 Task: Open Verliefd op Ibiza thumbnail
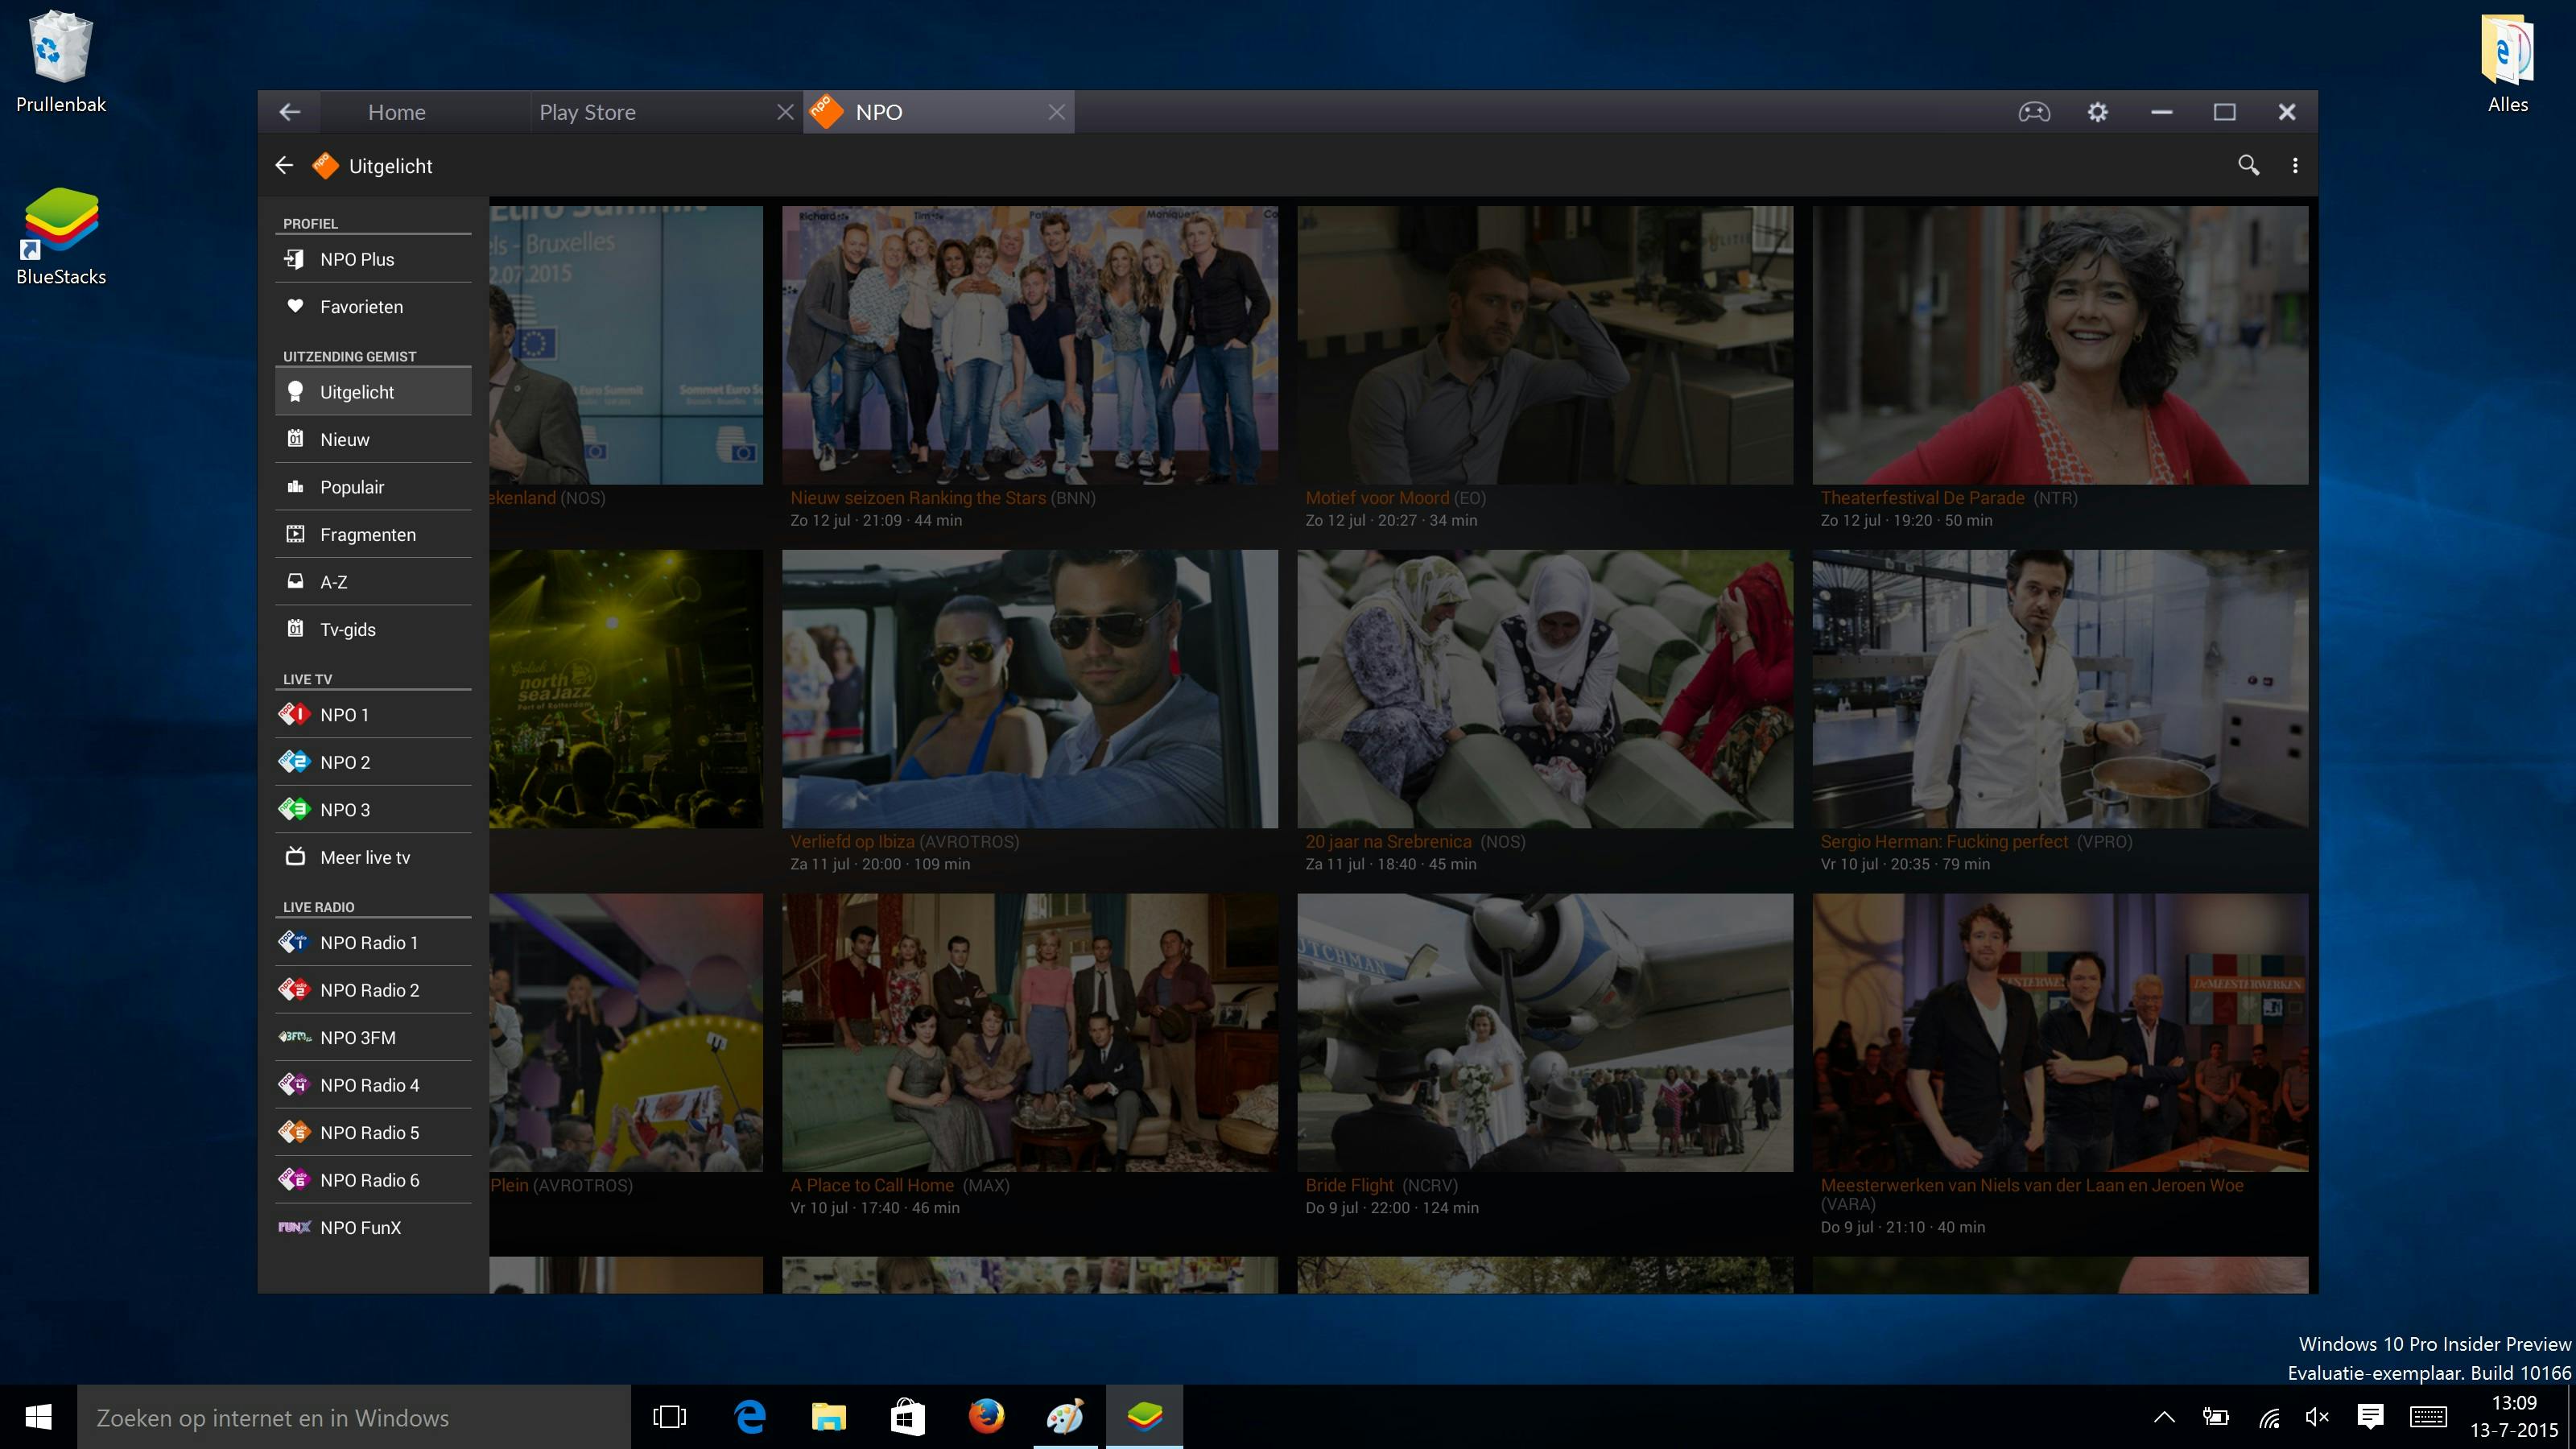[x=1029, y=689]
